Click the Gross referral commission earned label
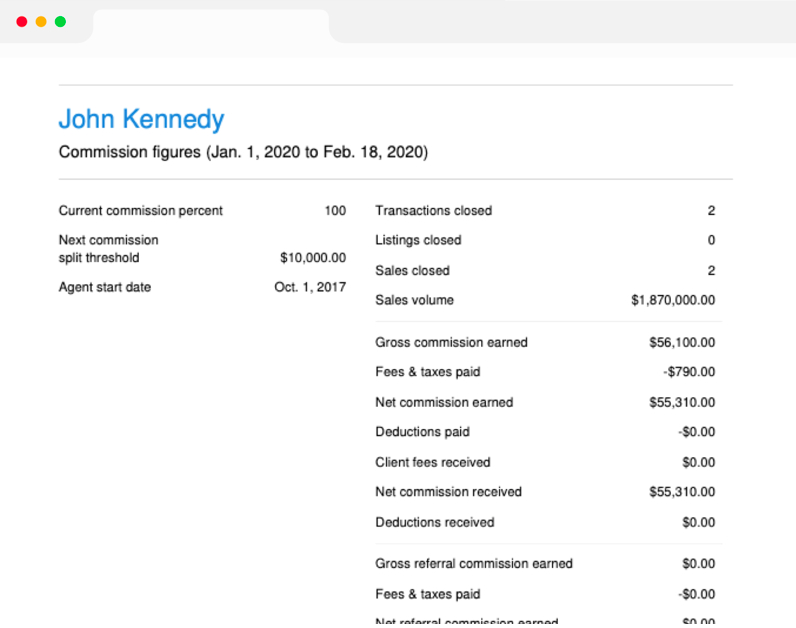Image resolution: width=796 pixels, height=628 pixels. coord(474,564)
